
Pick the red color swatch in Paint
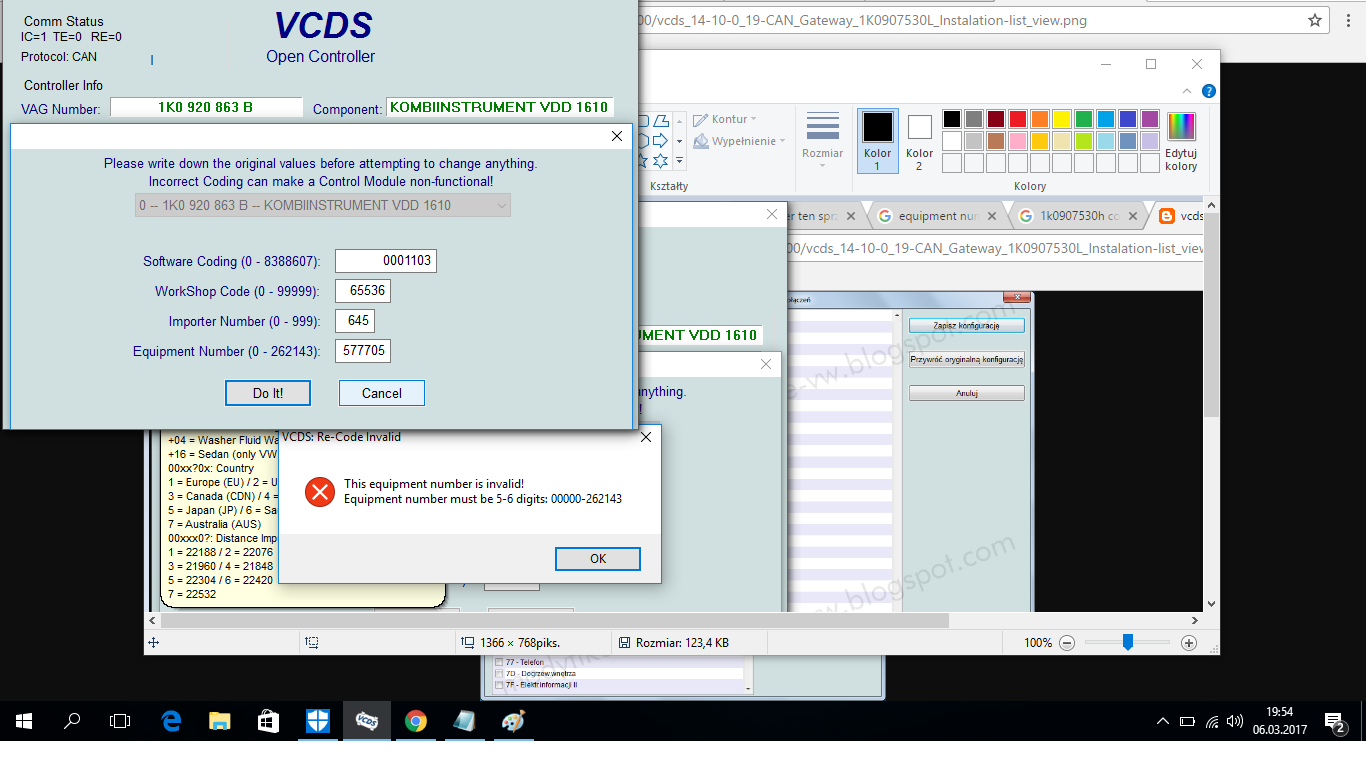pyautogui.click(x=1018, y=119)
